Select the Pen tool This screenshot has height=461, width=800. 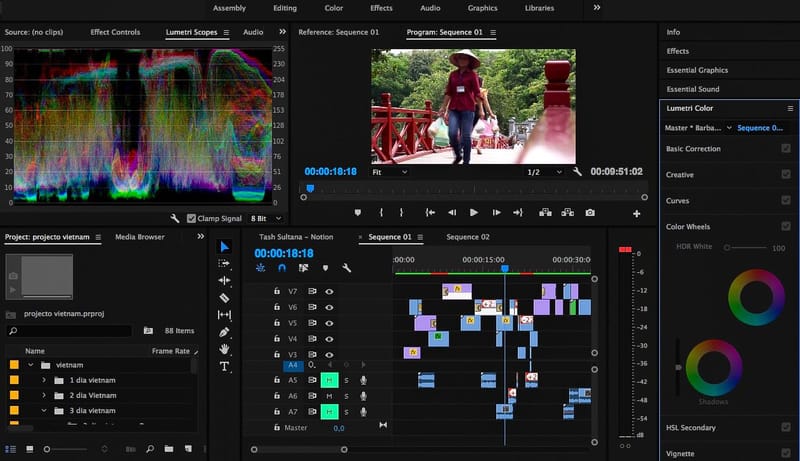224,332
